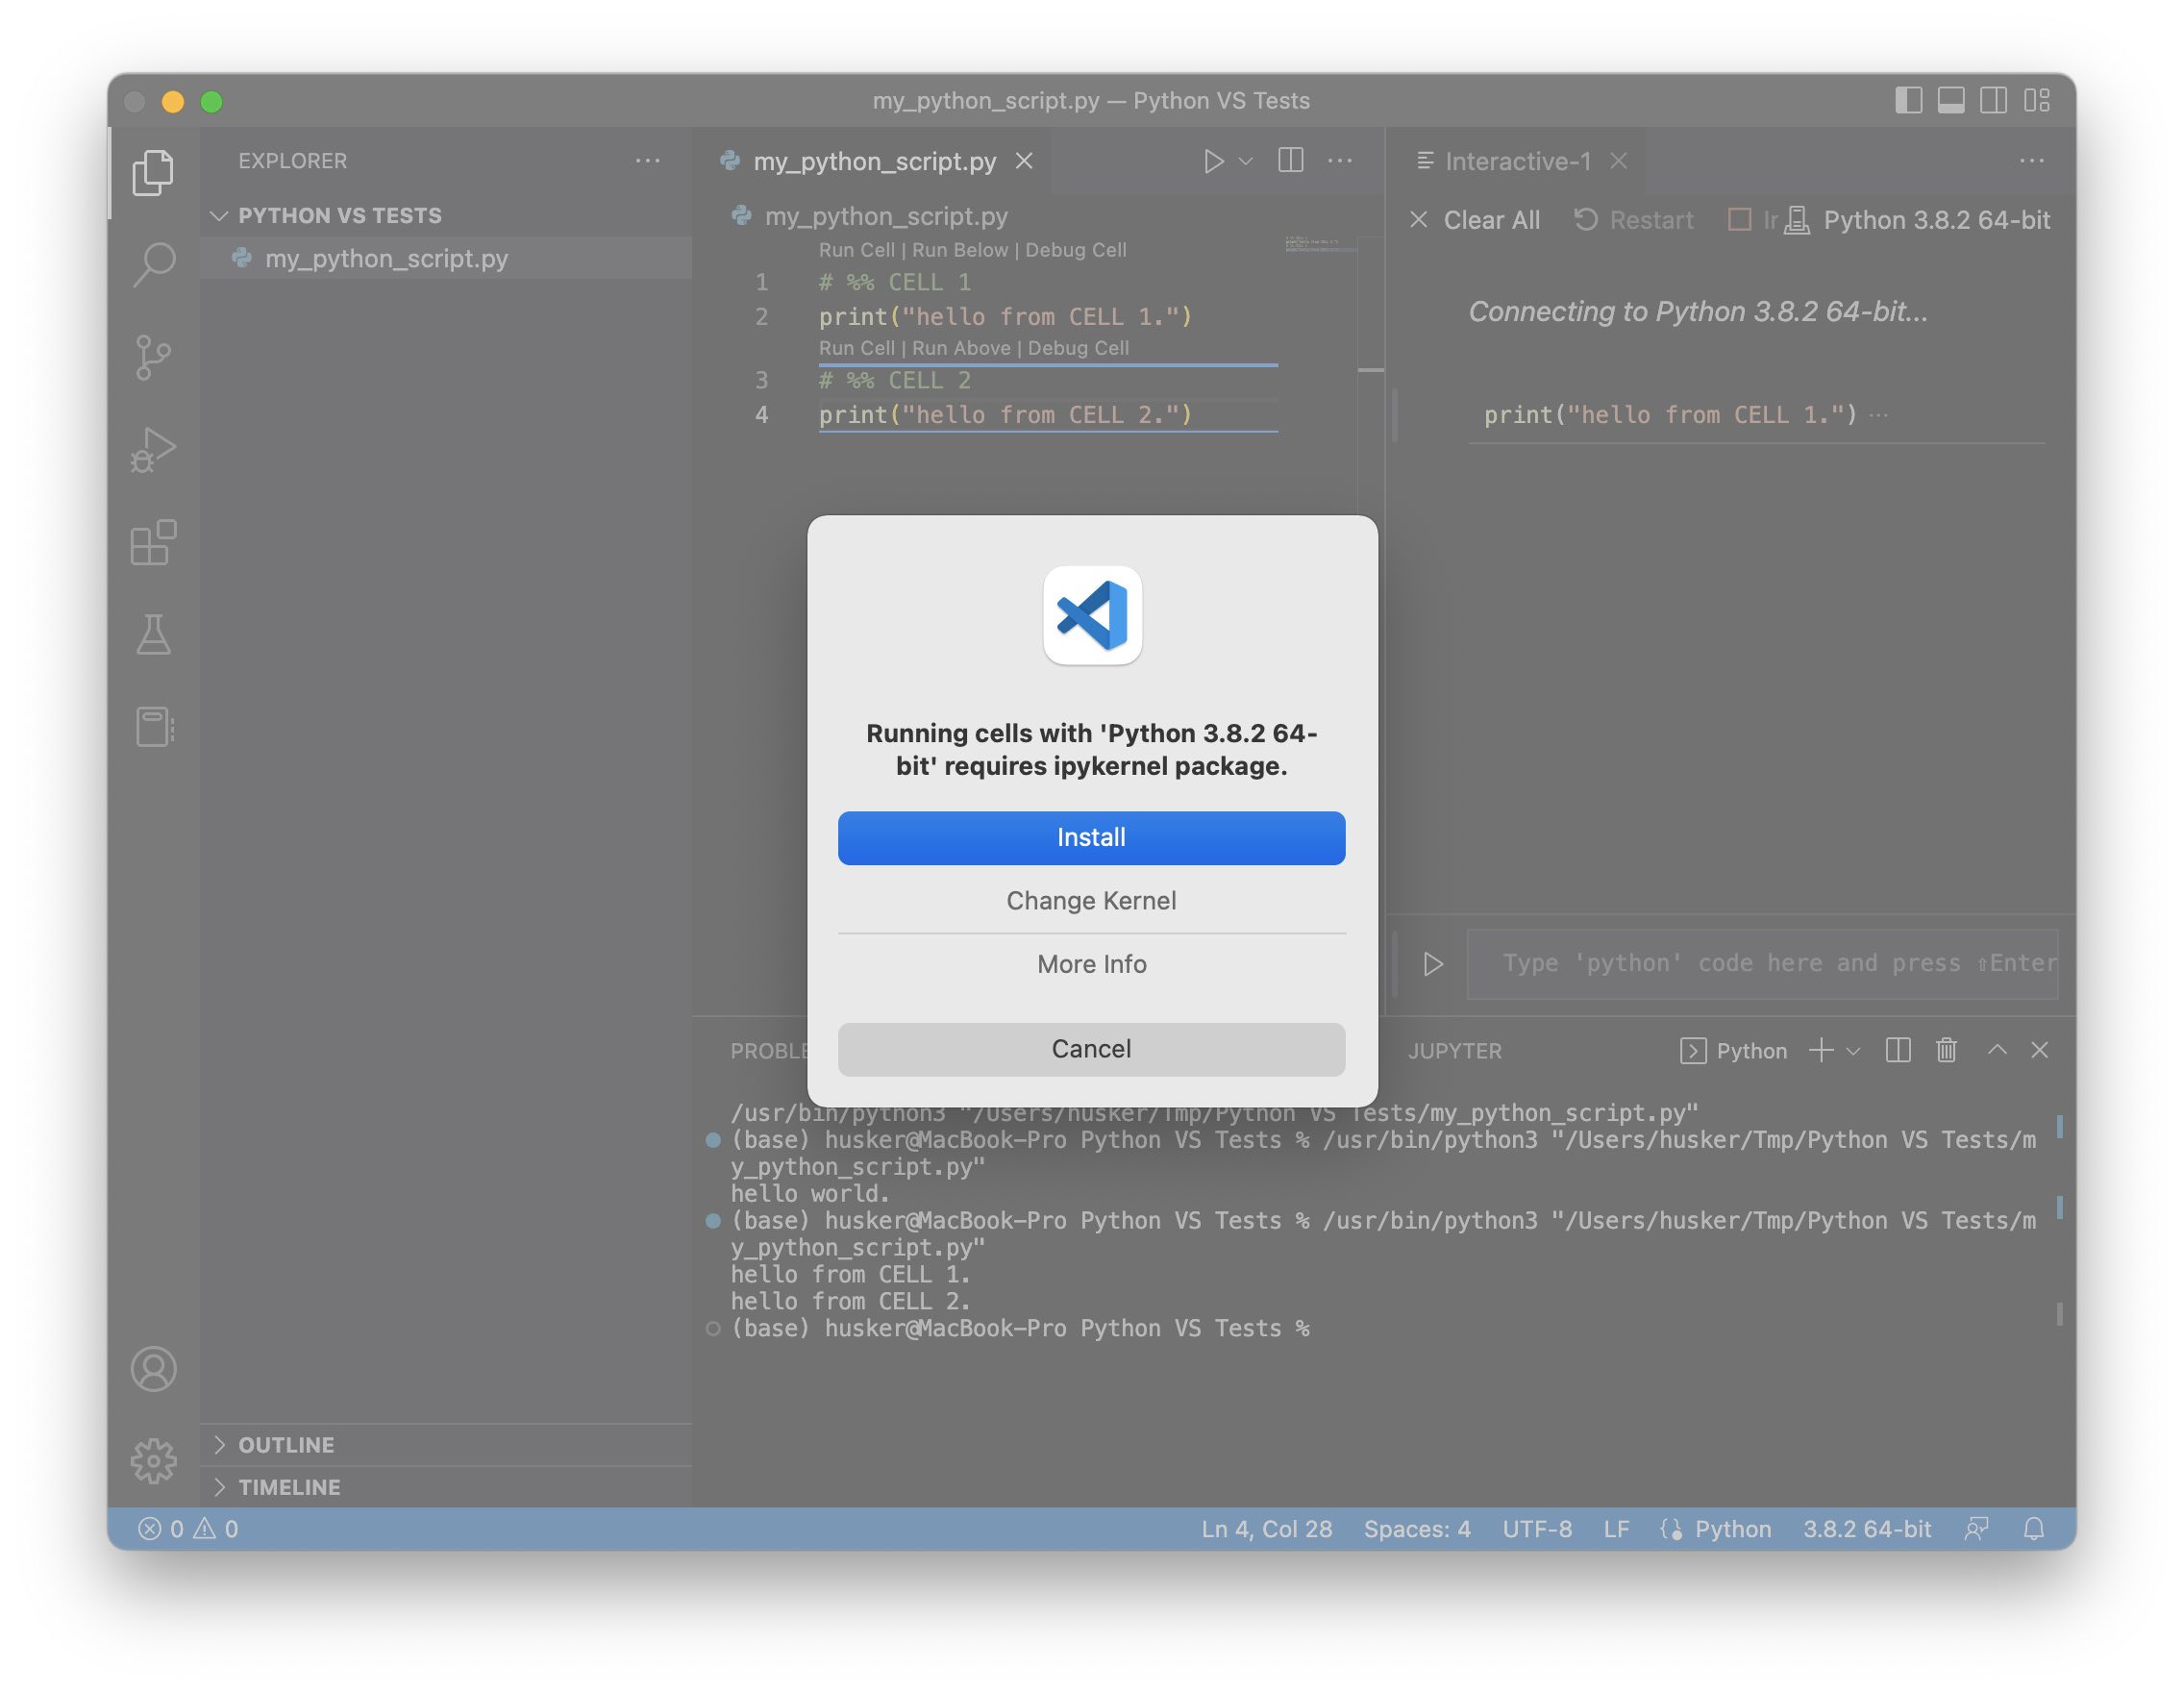The image size is (2184, 1692).
Task: Click Run Above link above CELL 2
Action: 961,348
